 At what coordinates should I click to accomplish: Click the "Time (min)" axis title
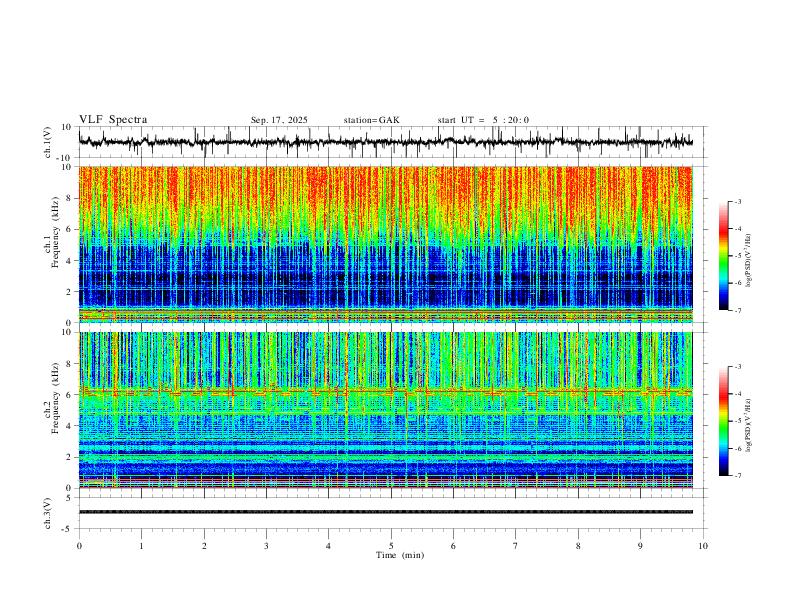pyautogui.click(x=400, y=555)
